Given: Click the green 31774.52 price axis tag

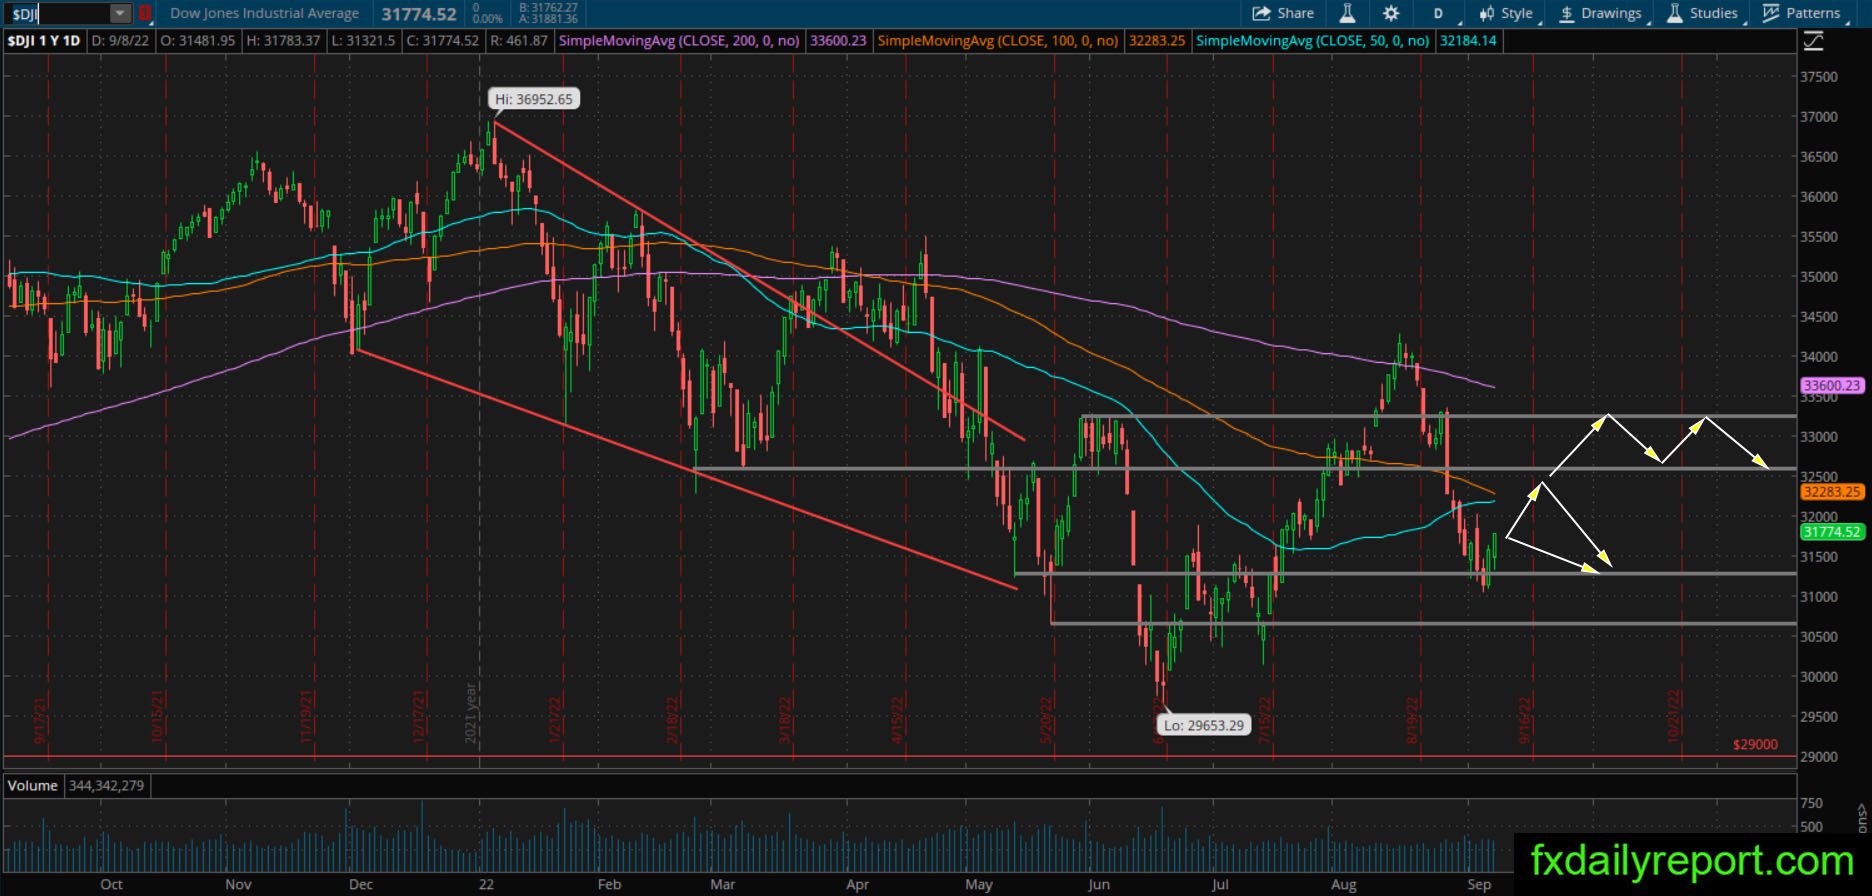Looking at the screenshot, I should (x=1832, y=532).
